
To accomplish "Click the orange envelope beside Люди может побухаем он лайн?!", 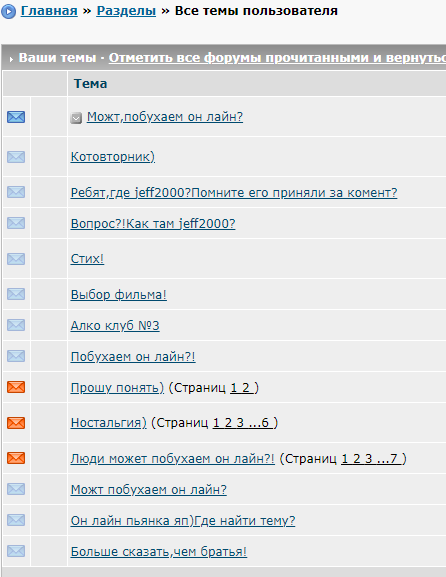I will coord(16,458).
